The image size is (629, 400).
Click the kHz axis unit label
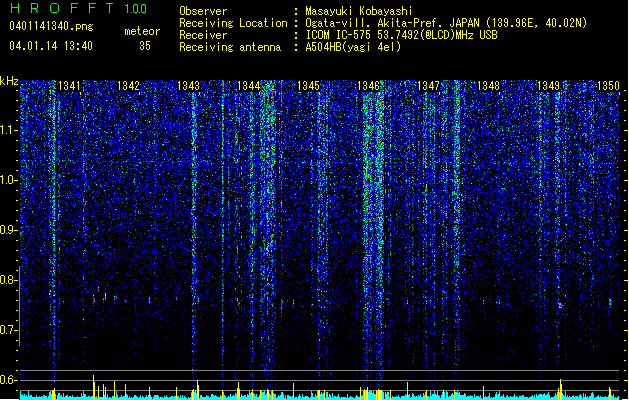pyautogui.click(x=9, y=81)
